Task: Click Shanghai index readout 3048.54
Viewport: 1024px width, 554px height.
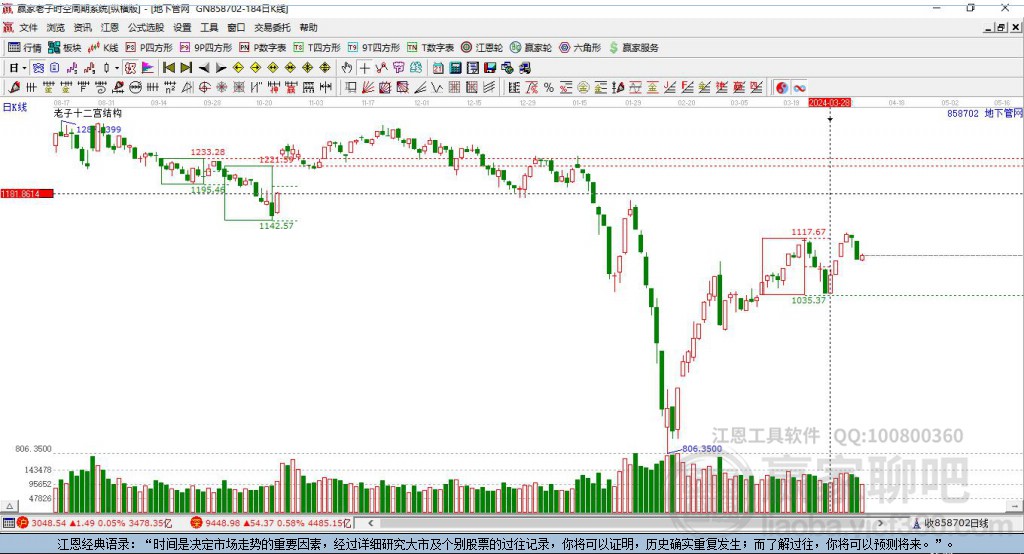Action: click(49, 523)
